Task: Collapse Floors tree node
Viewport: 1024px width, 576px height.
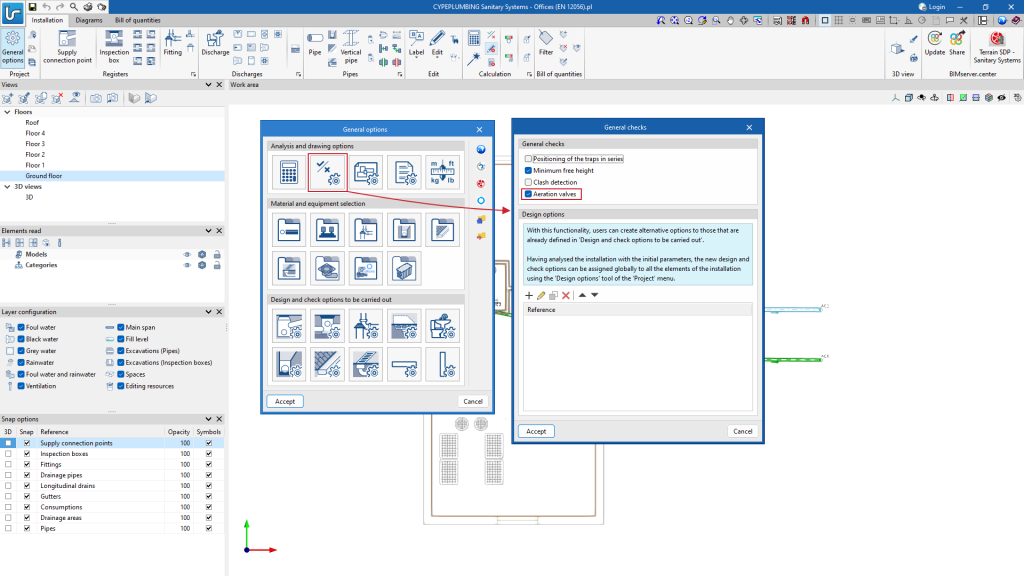Action: pyautogui.click(x=7, y=112)
